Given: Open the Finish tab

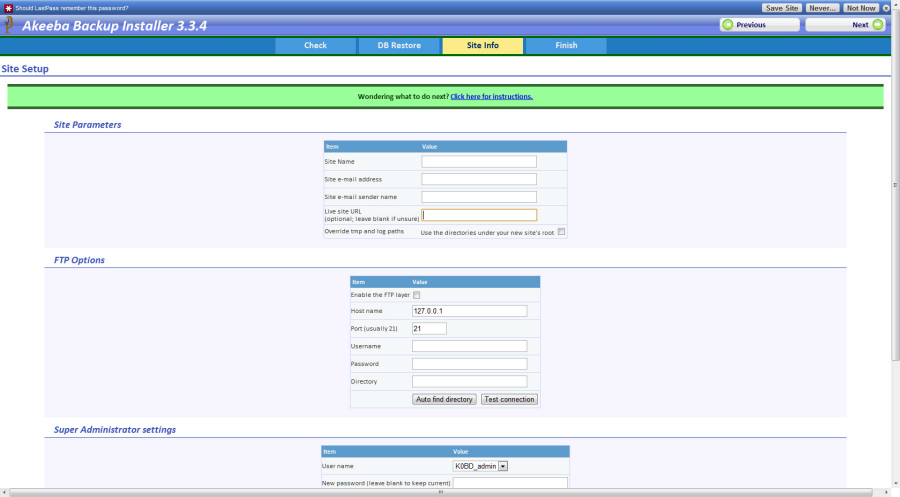Looking at the screenshot, I should pos(566,45).
